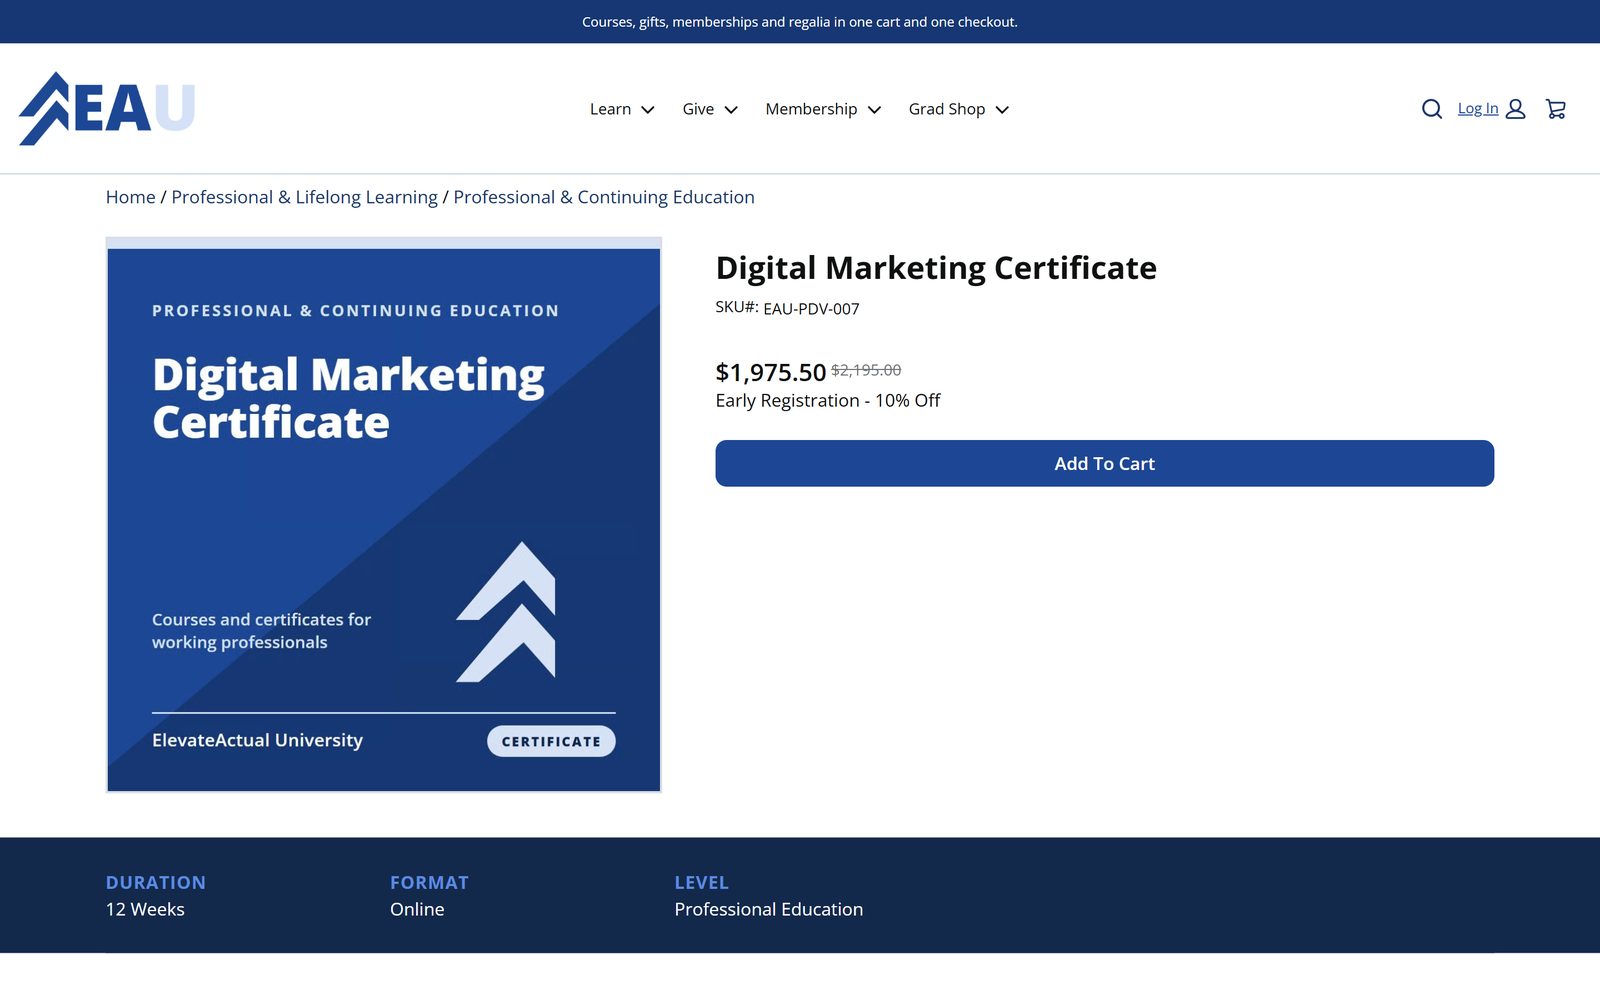Go to Home breadcrumb

tap(131, 197)
